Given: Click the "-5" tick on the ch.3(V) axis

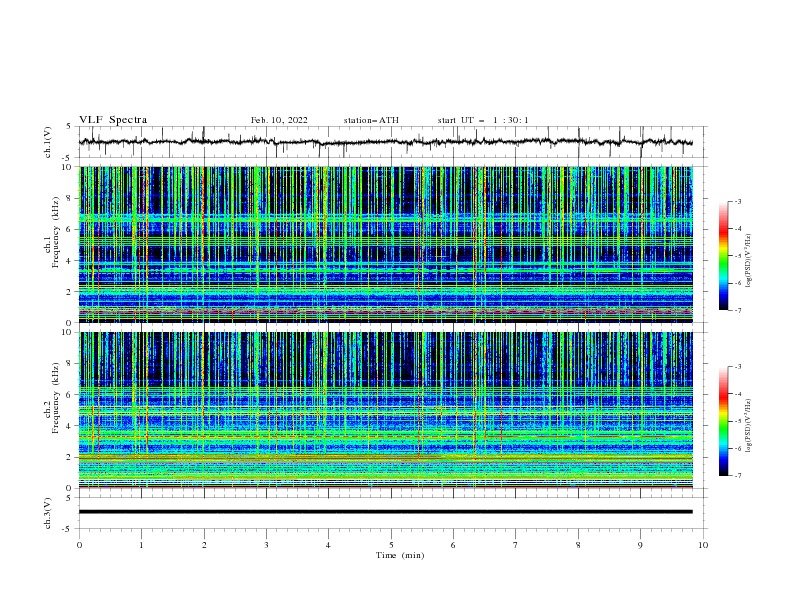Looking at the screenshot, I should (x=68, y=529).
